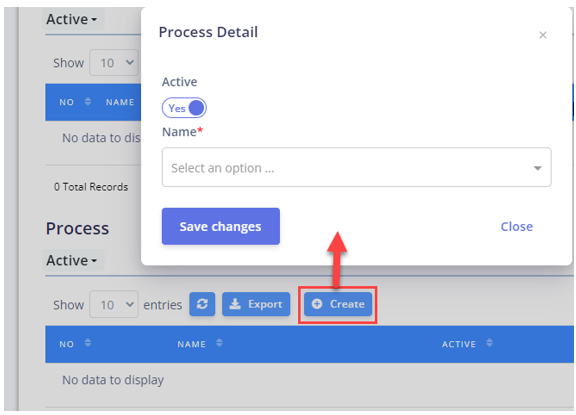
Task: Click the refresh icon button beside entries
Action: tap(202, 304)
